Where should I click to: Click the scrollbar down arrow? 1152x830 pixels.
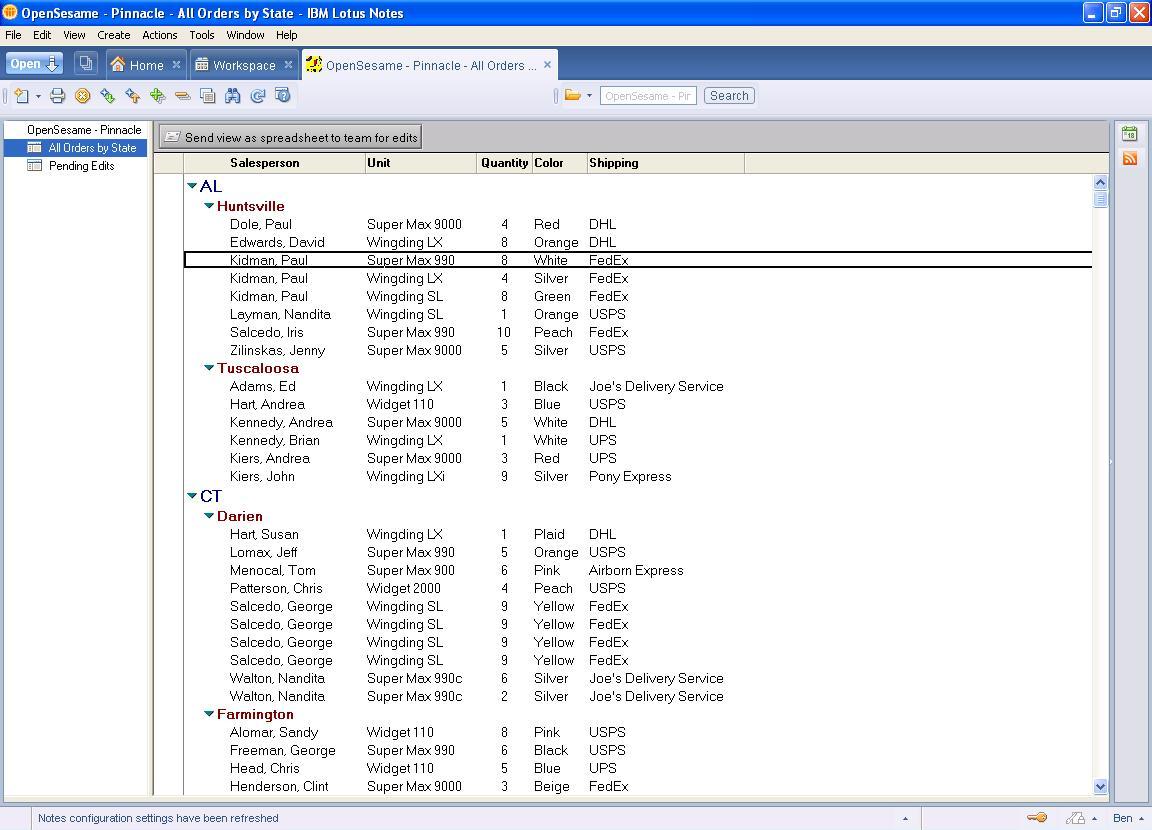(1100, 787)
